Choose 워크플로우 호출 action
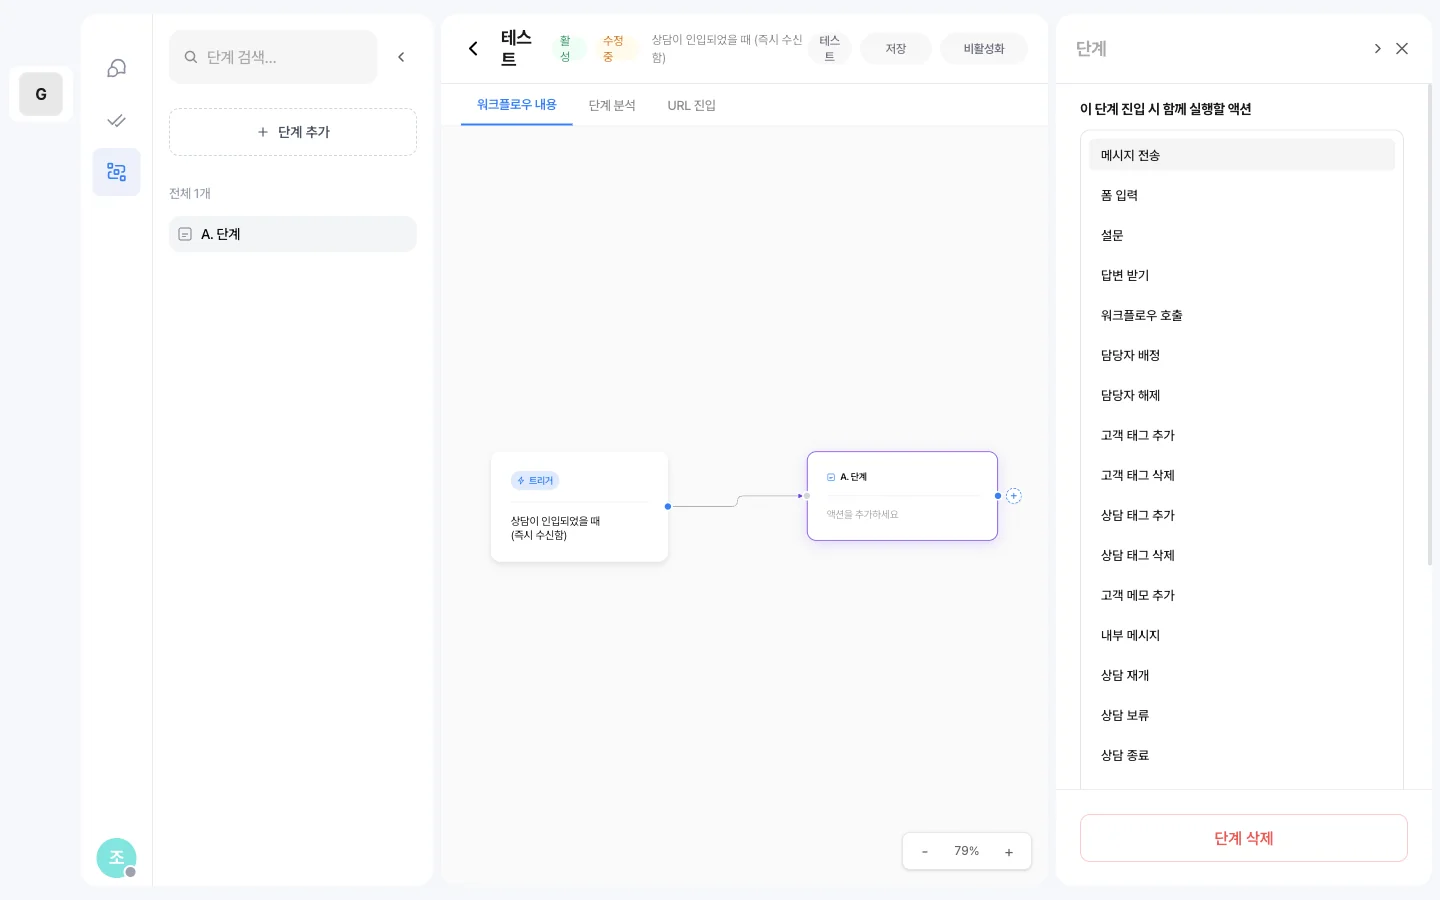This screenshot has width=1440, height=900. [x=1242, y=315]
